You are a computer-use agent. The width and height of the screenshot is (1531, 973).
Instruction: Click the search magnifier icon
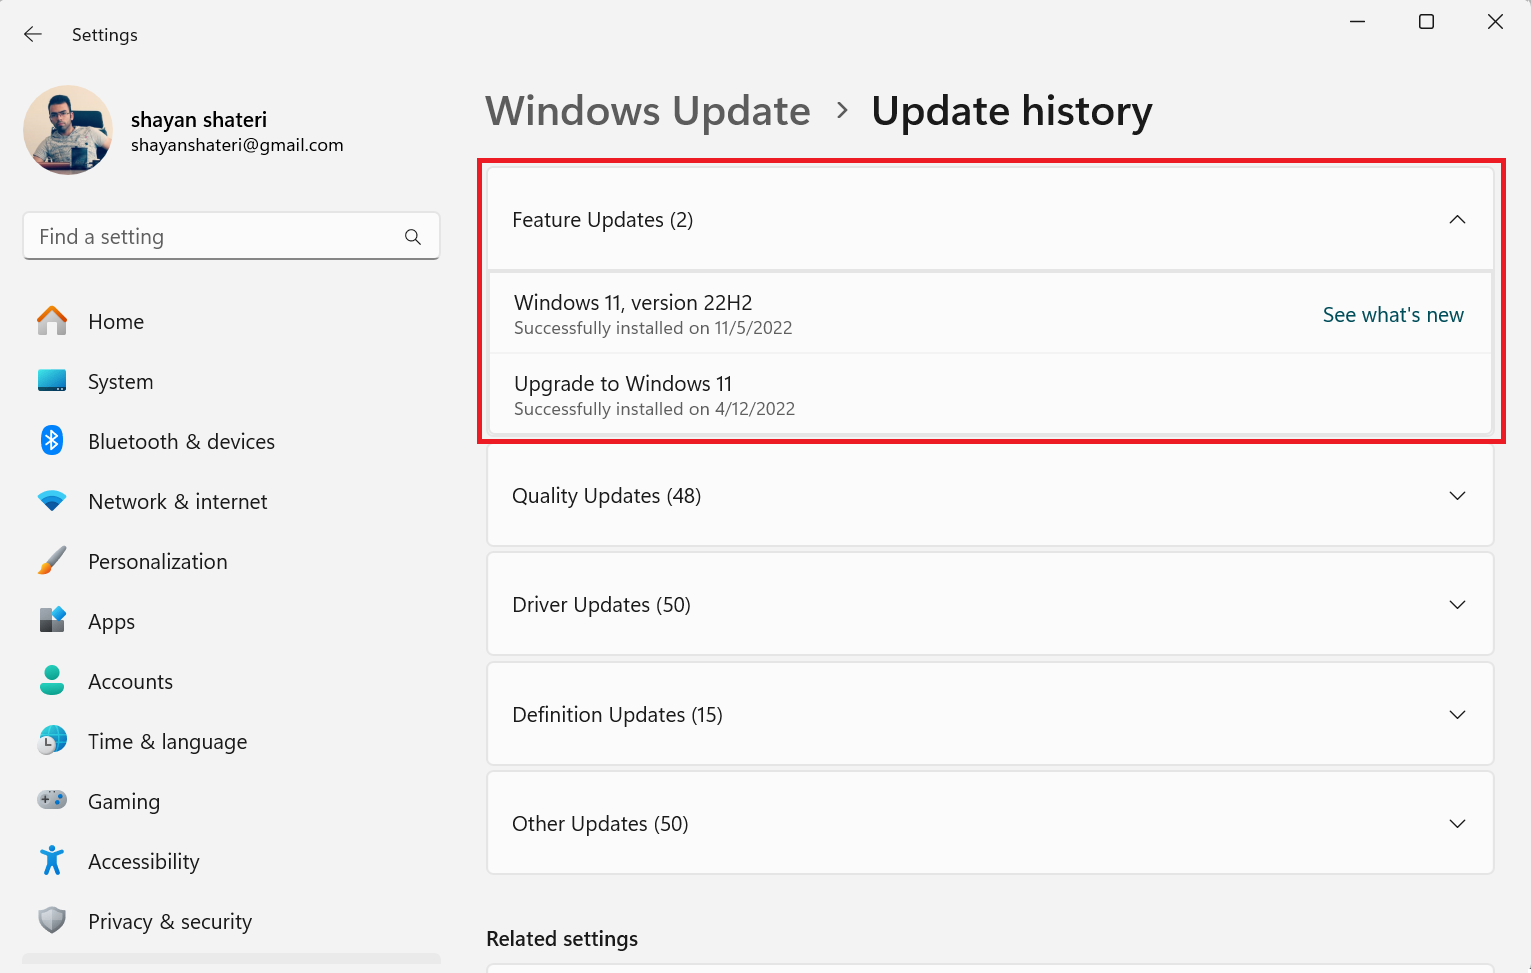coord(413,237)
